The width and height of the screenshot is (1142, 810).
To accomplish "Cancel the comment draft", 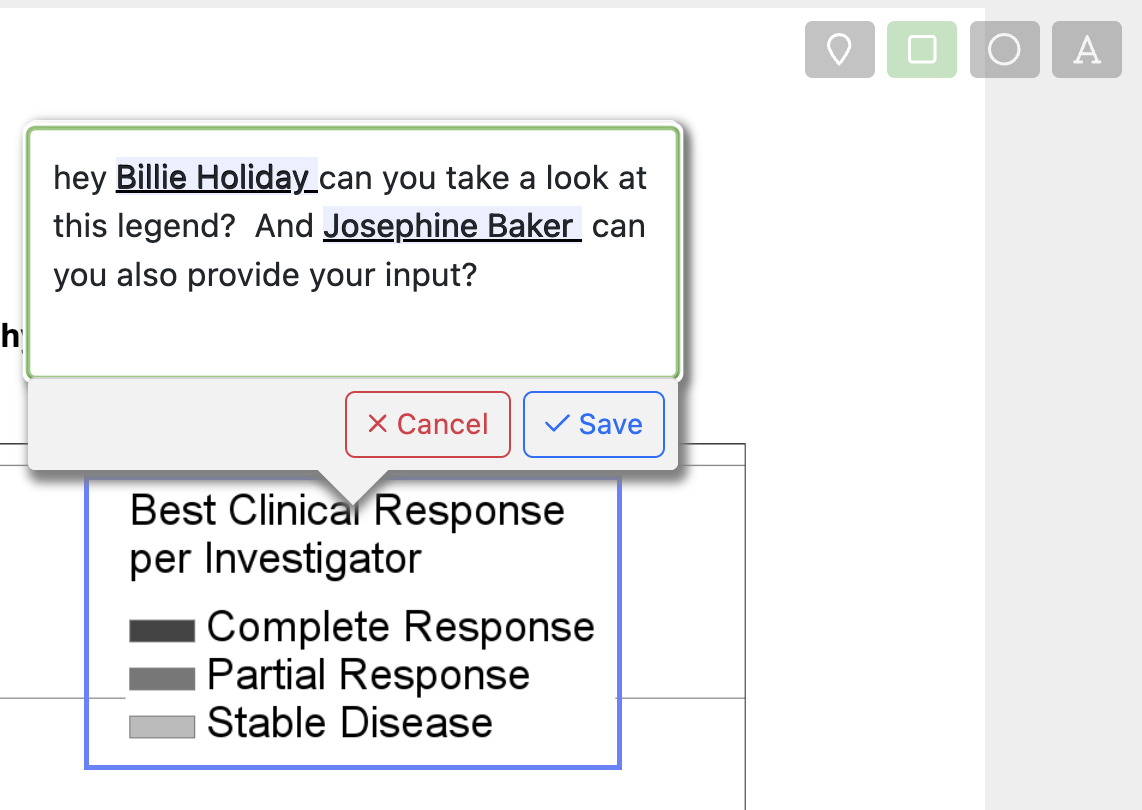I will click(428, 424).
